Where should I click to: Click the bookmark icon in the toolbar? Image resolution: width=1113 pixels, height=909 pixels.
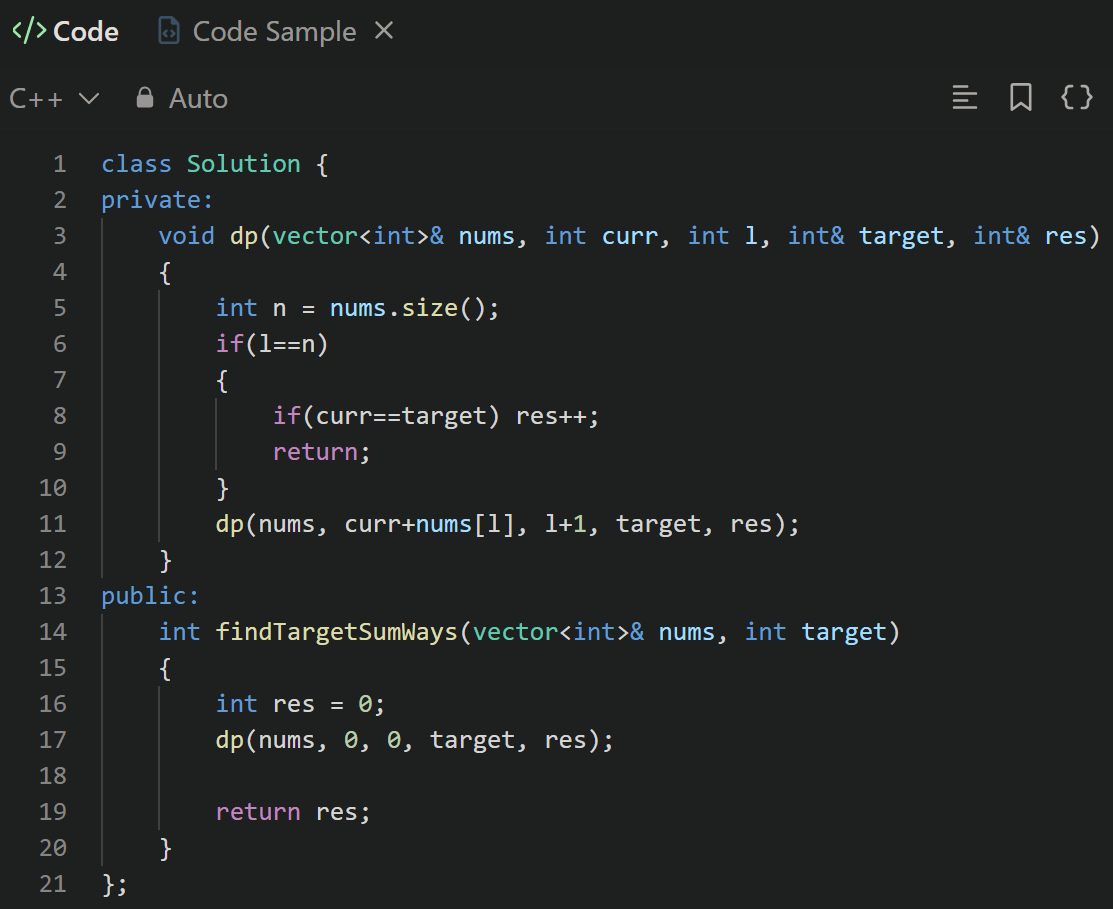[x=1020, y=98]
